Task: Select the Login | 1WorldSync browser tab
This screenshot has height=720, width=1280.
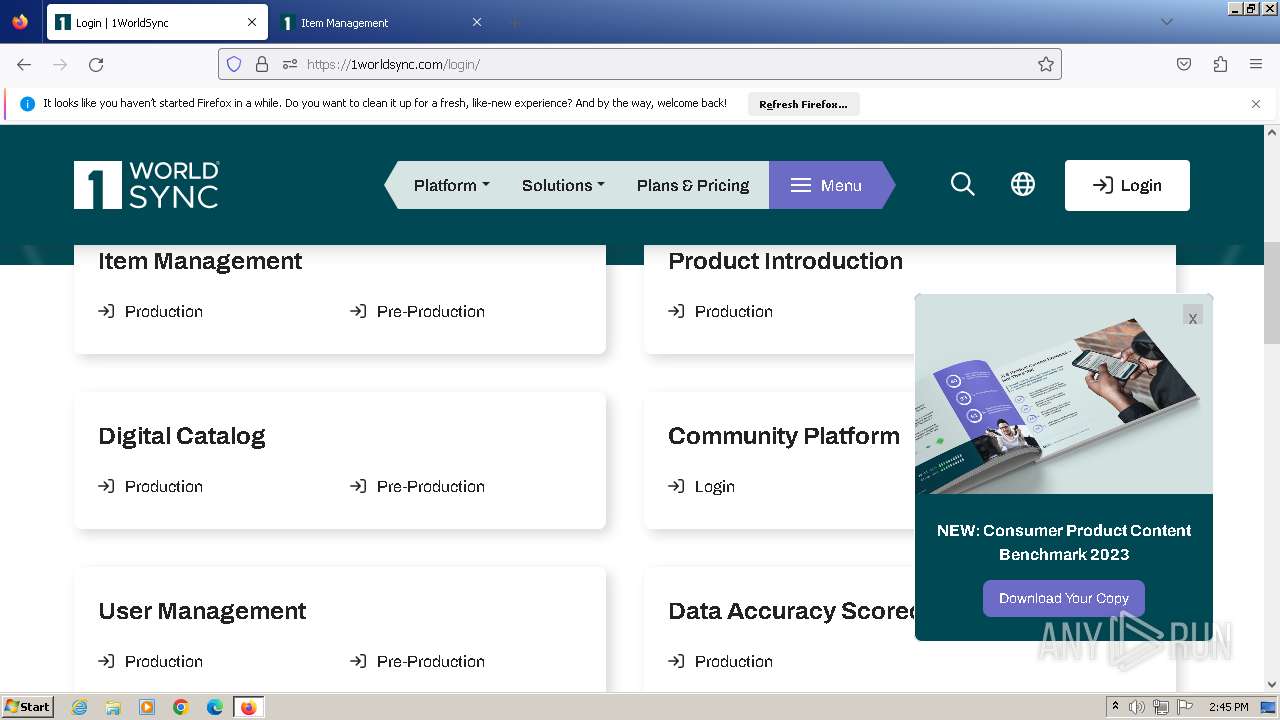Action: tap(157, 22)
